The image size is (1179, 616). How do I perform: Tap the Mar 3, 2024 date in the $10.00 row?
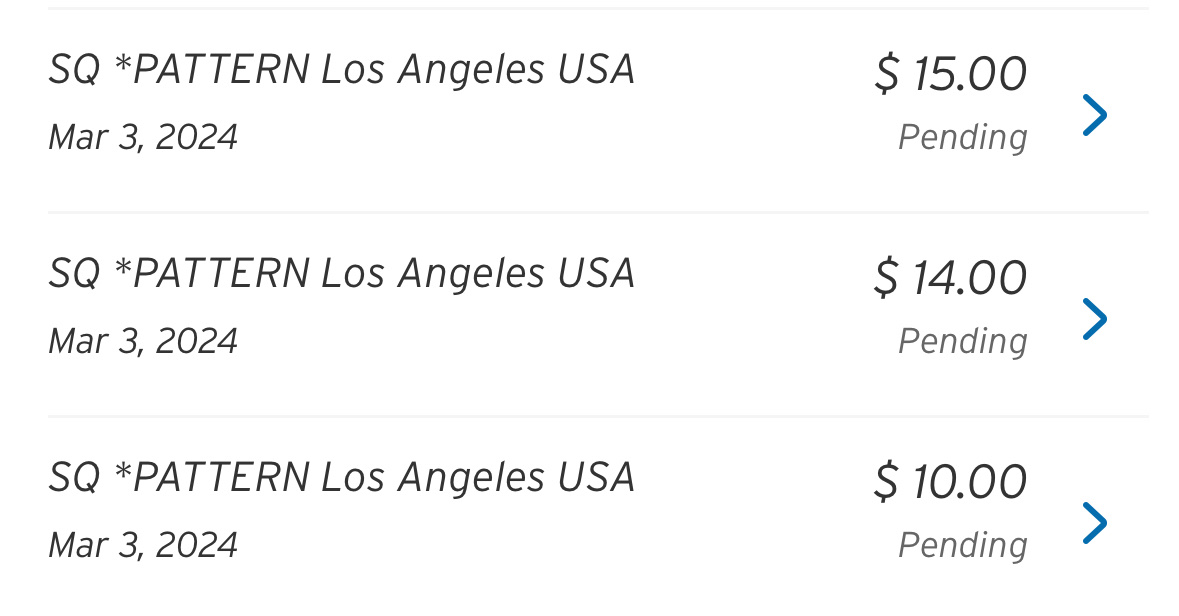tap(143, 545)
